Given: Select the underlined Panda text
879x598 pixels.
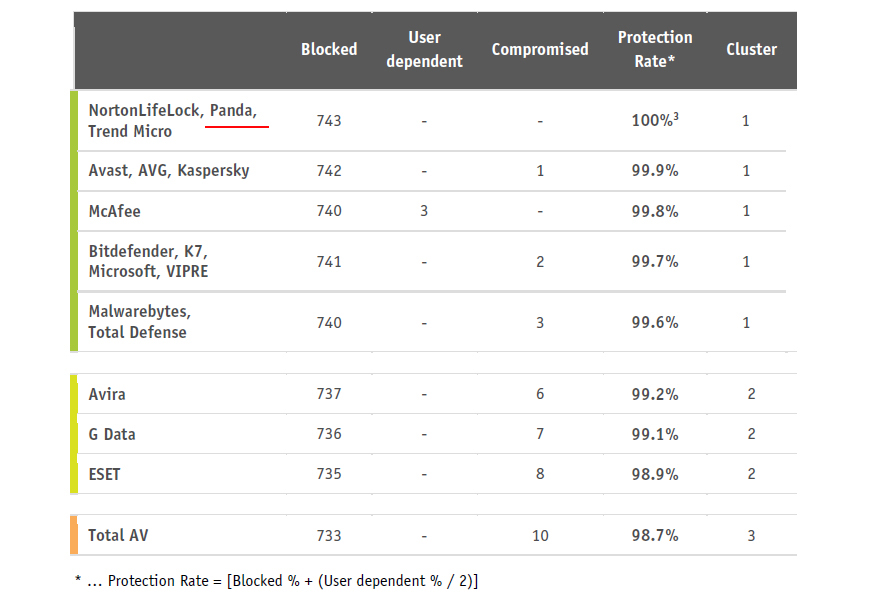Looking at the screenshot, I should [233, 110].
